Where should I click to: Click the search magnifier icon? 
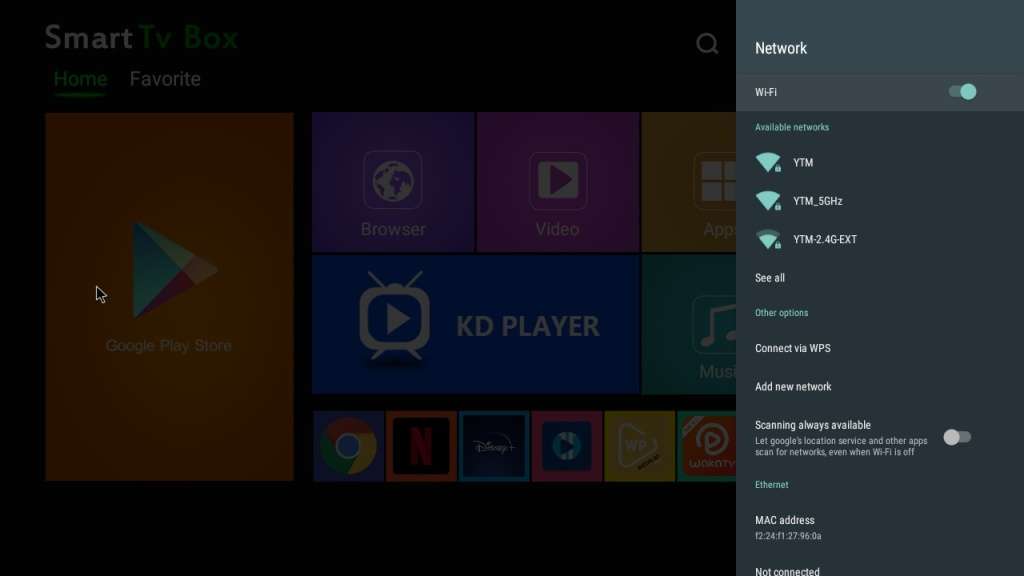[707, 44]
